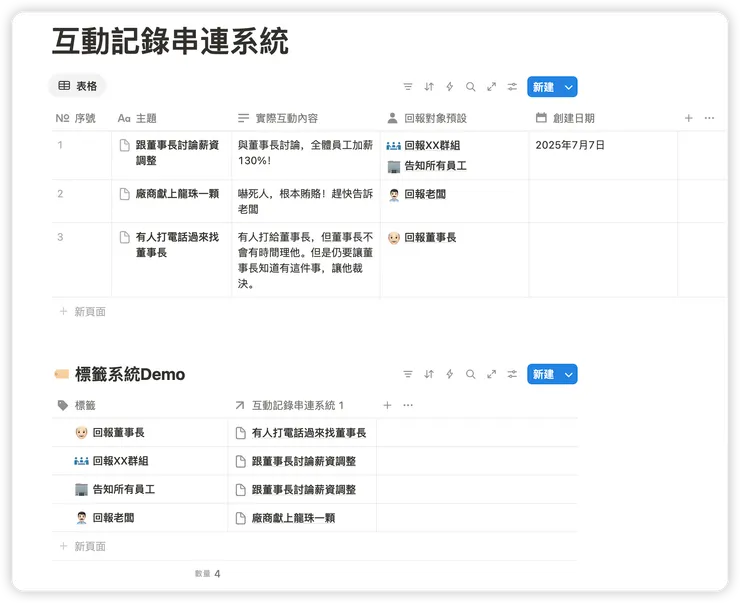
Task: Click search icon in top table toolbar
Action: click(x=471, y=87)
